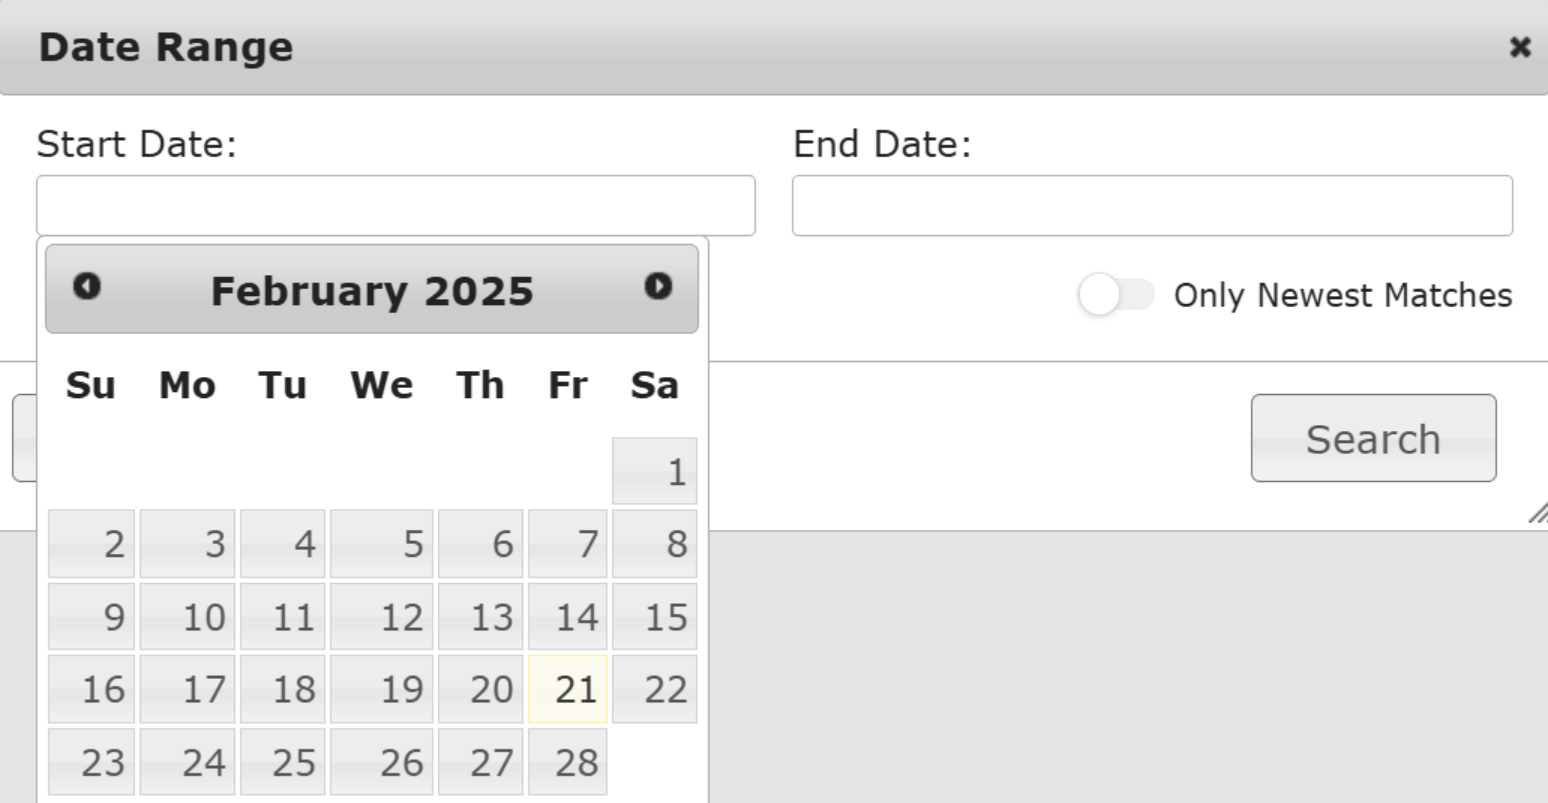Select February 21 in the calendar
The height and width of the screenshot is (803, 1548).
pyautogui.click(x=568, y=689)
